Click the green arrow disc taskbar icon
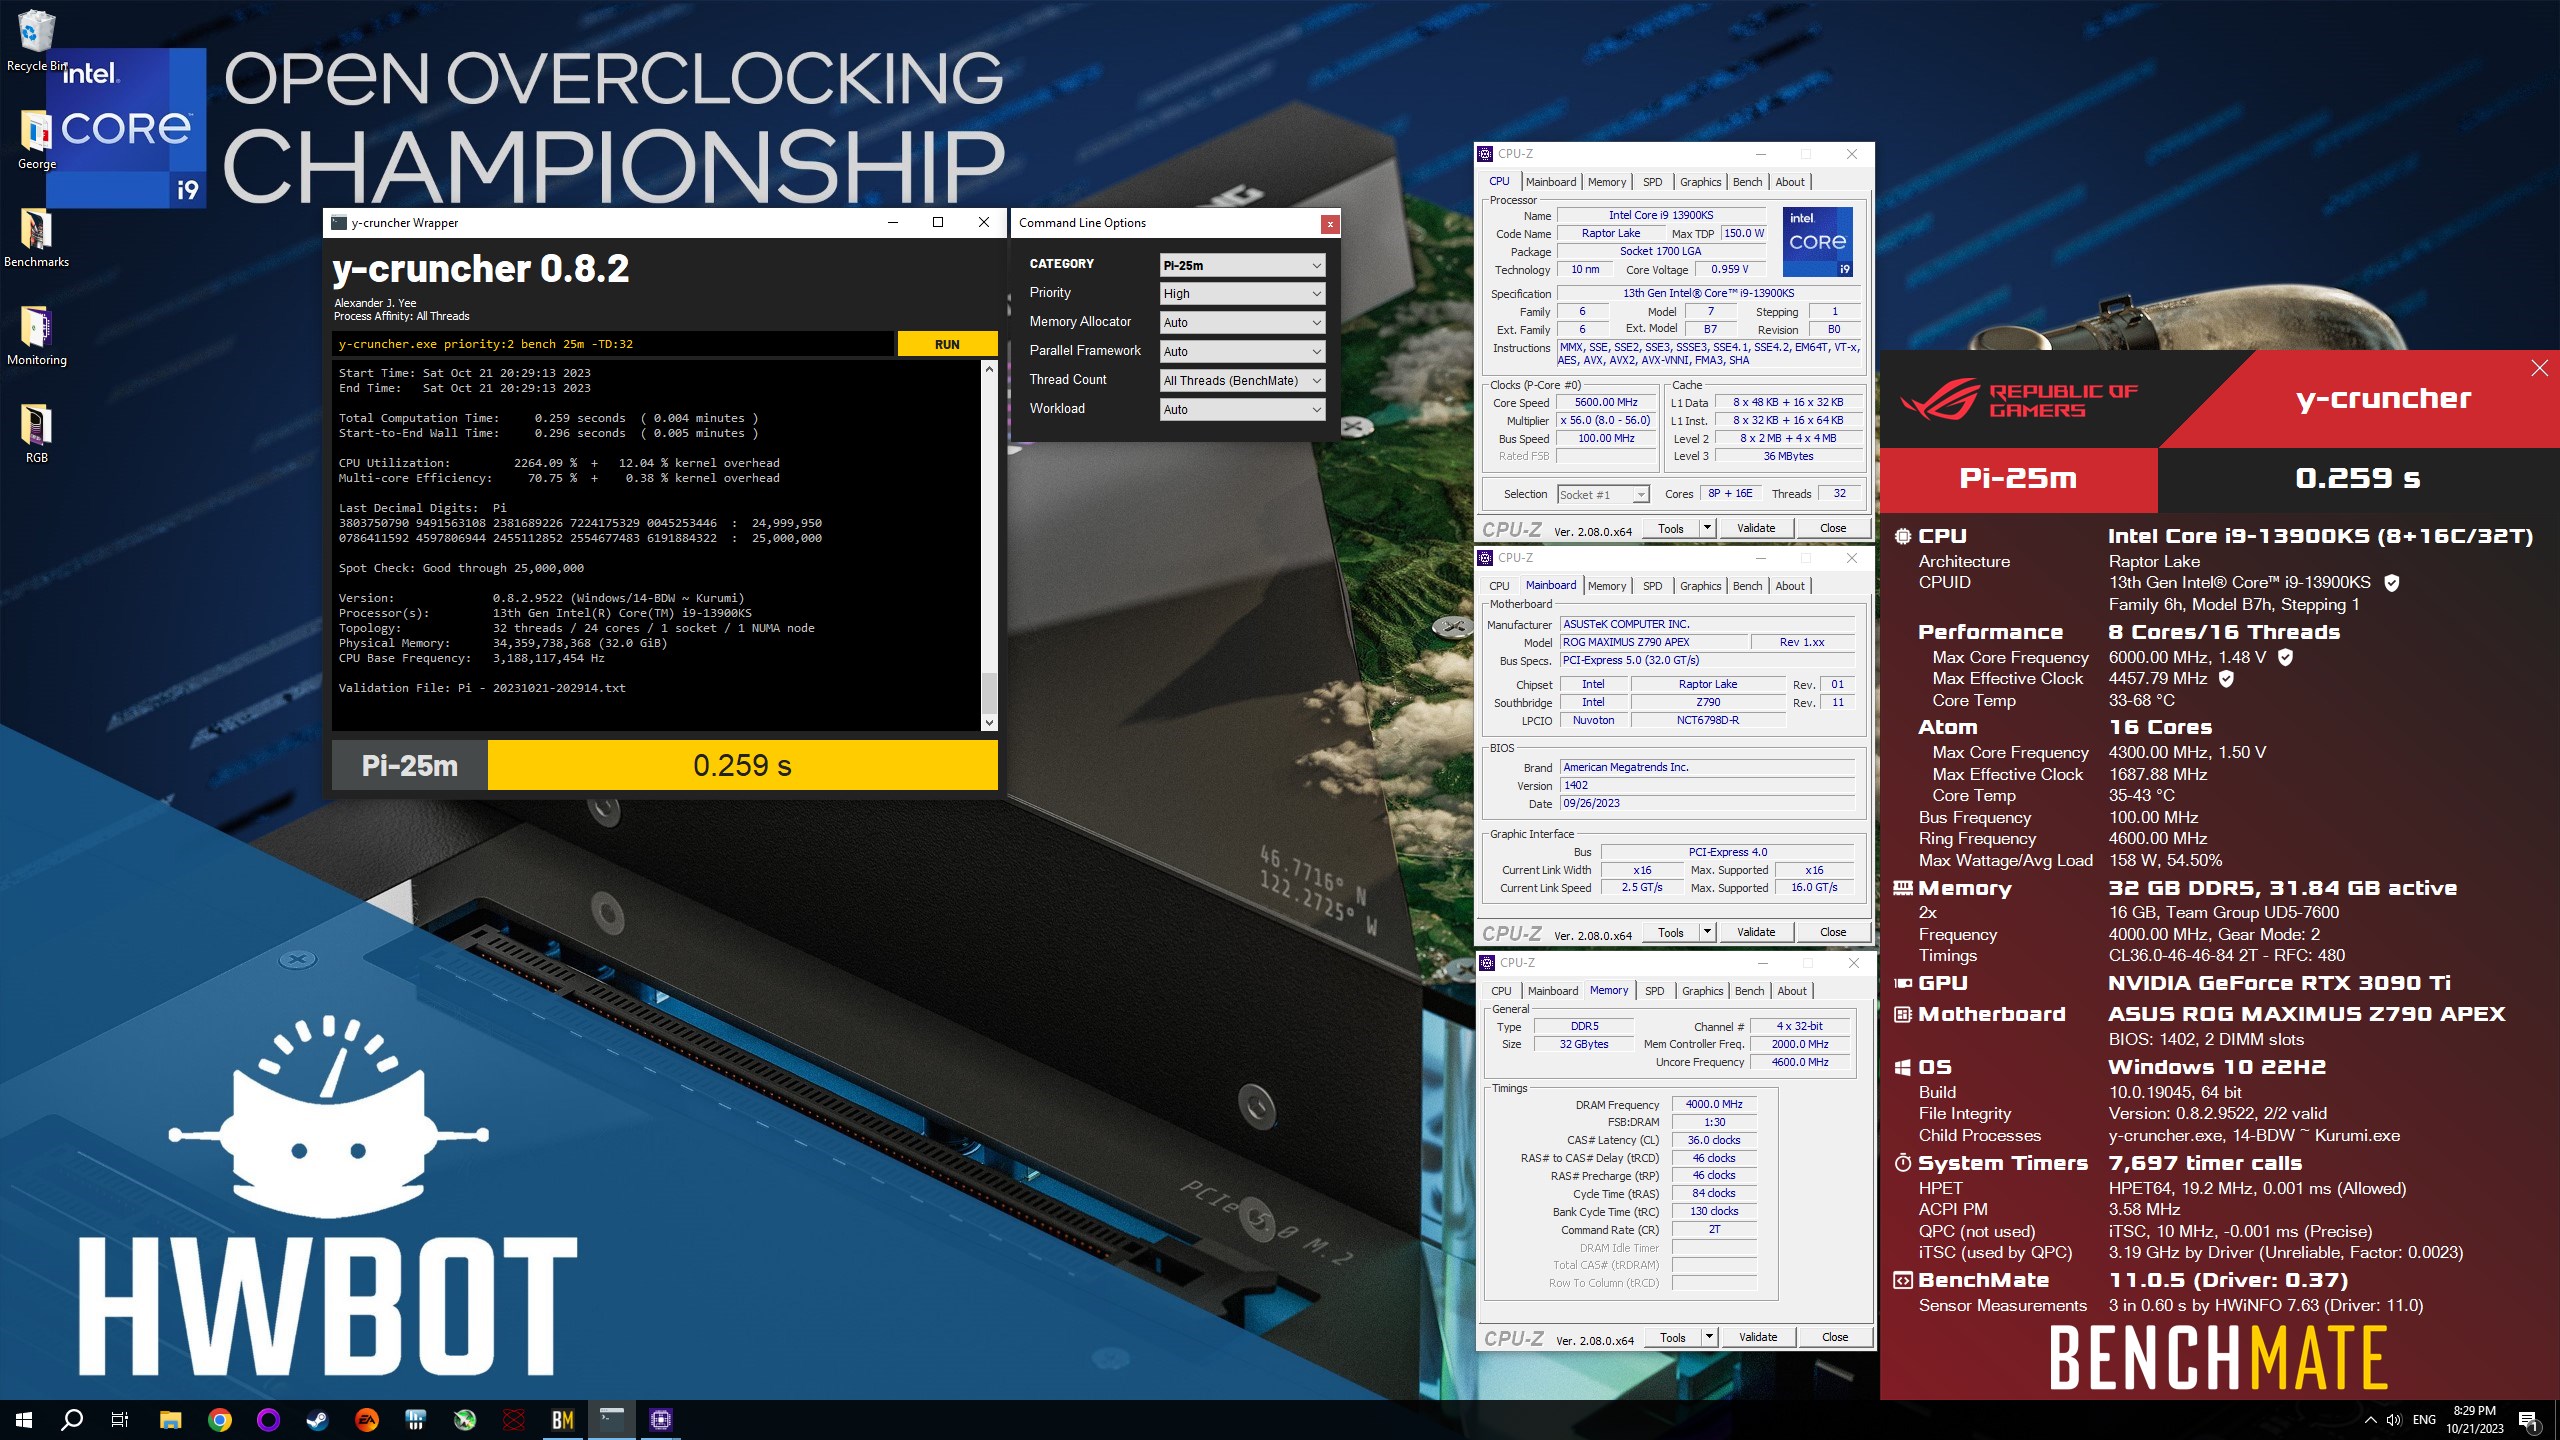The height and width of the screenshot is (1440, 2560). coord(464,1419)
